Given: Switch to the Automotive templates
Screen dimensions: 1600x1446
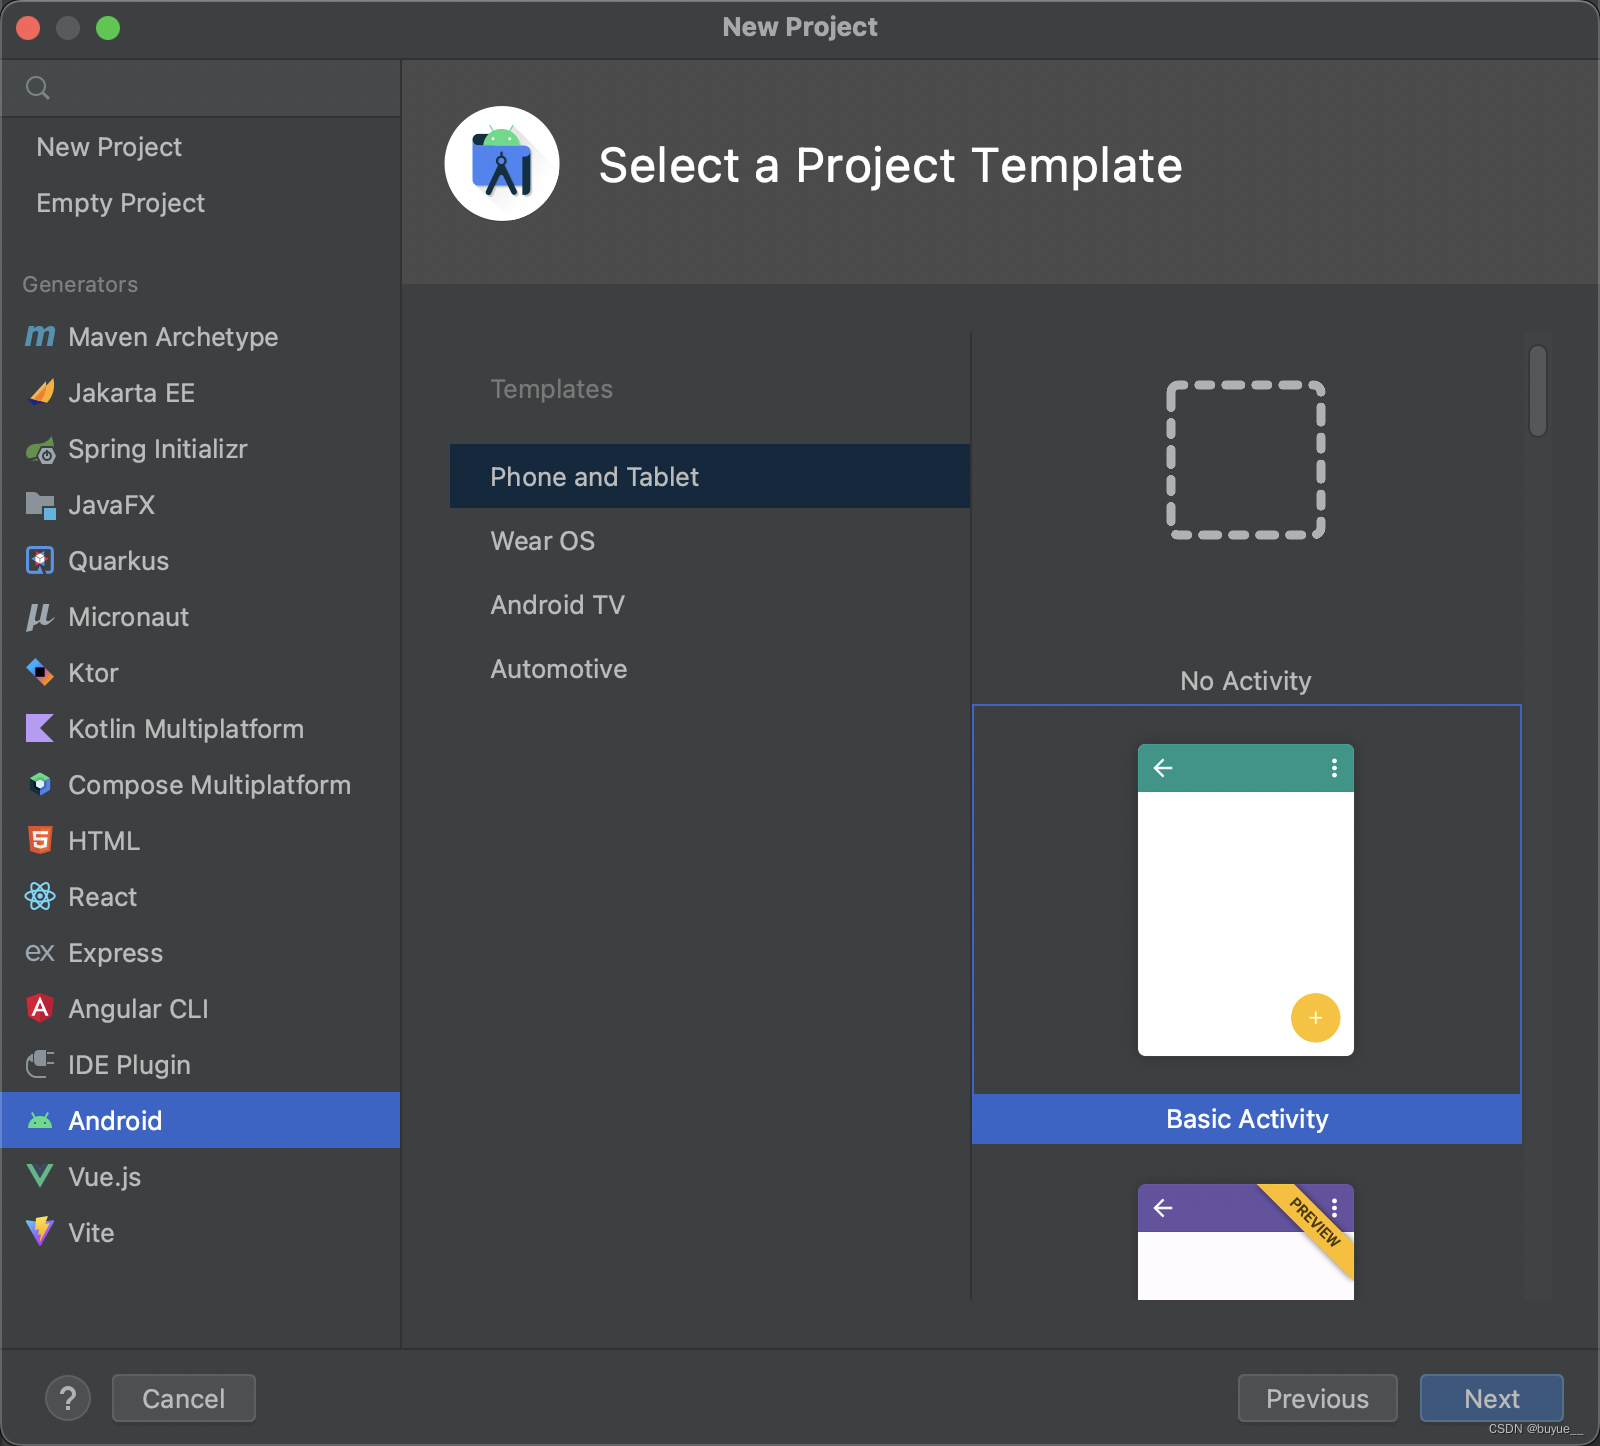Looking at the screenshot, I should (x=710, y=668).
